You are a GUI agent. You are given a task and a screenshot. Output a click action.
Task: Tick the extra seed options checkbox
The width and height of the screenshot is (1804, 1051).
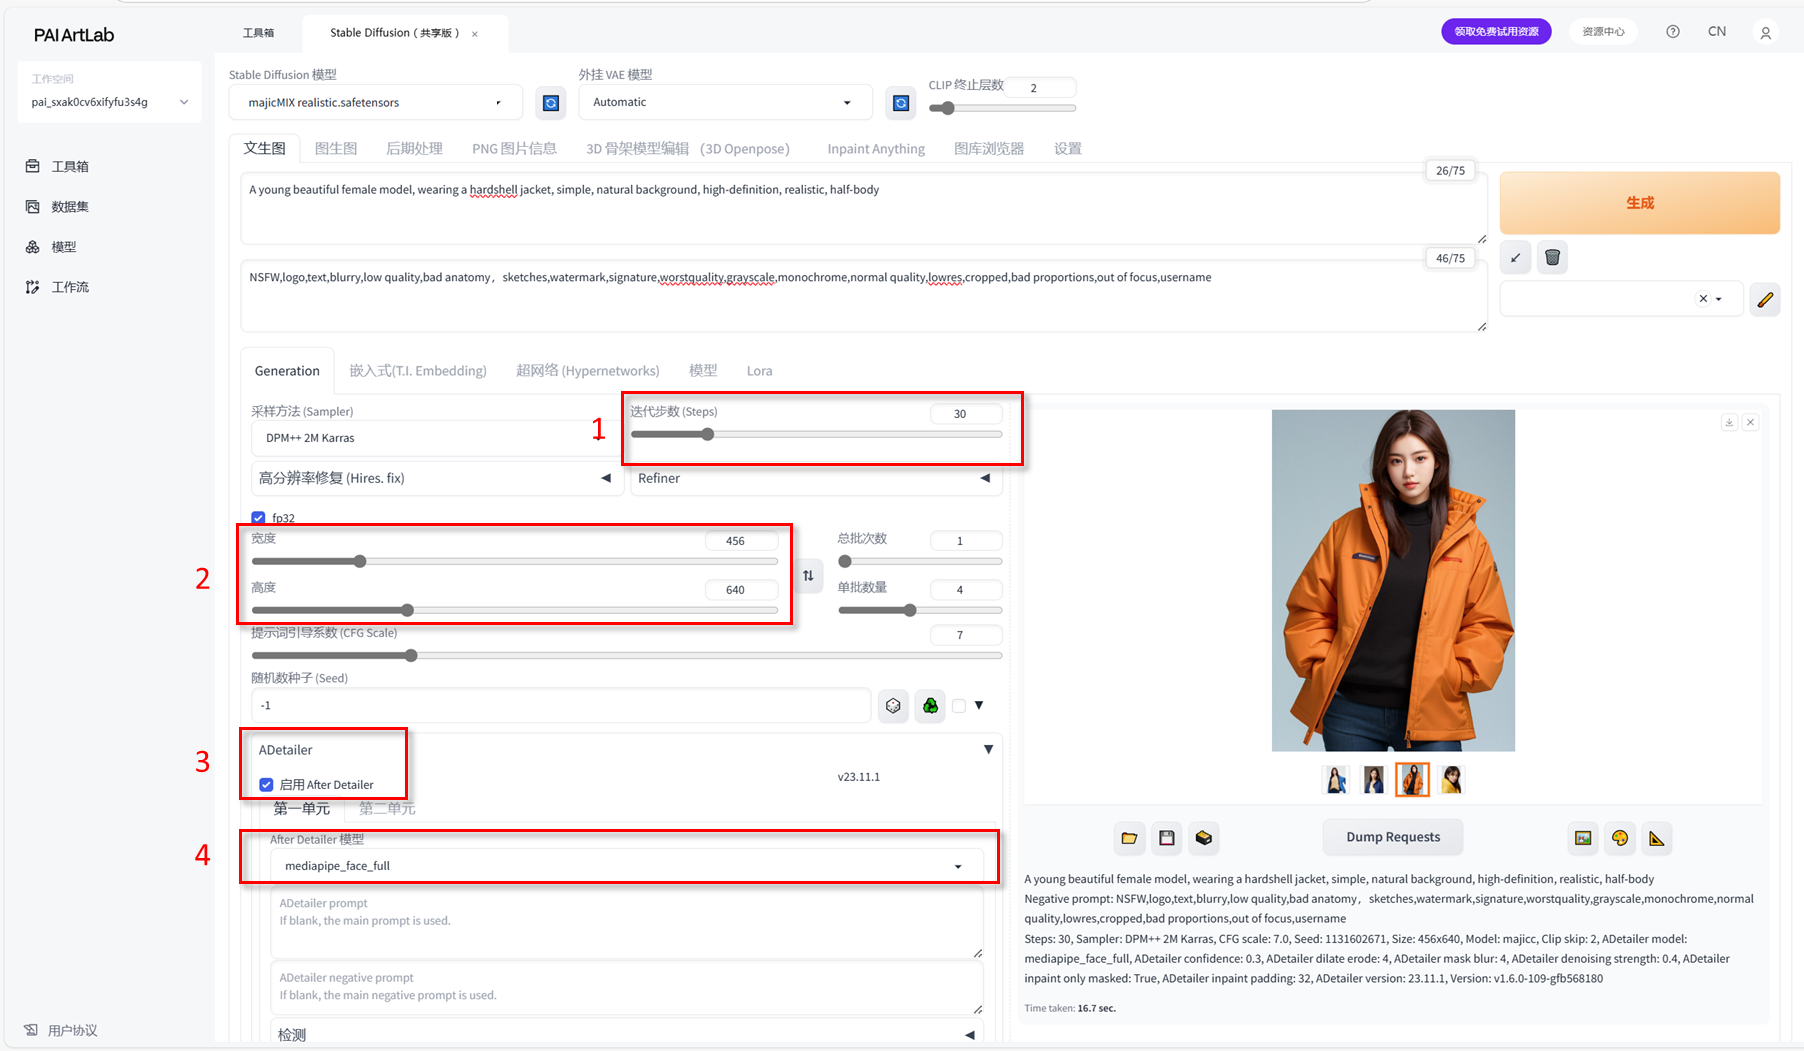click(959, 706)
